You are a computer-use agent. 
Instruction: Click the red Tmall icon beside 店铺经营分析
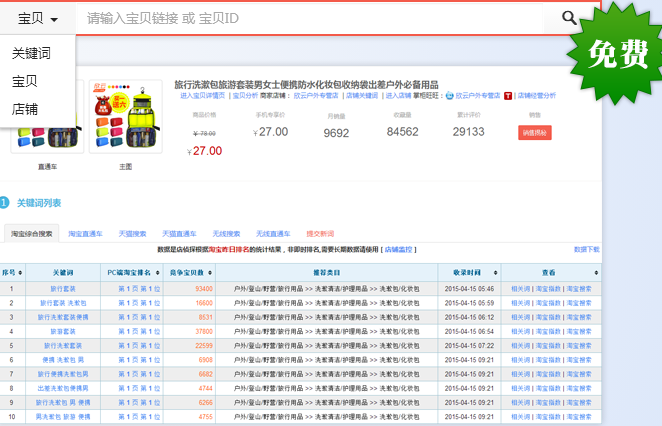509,96
